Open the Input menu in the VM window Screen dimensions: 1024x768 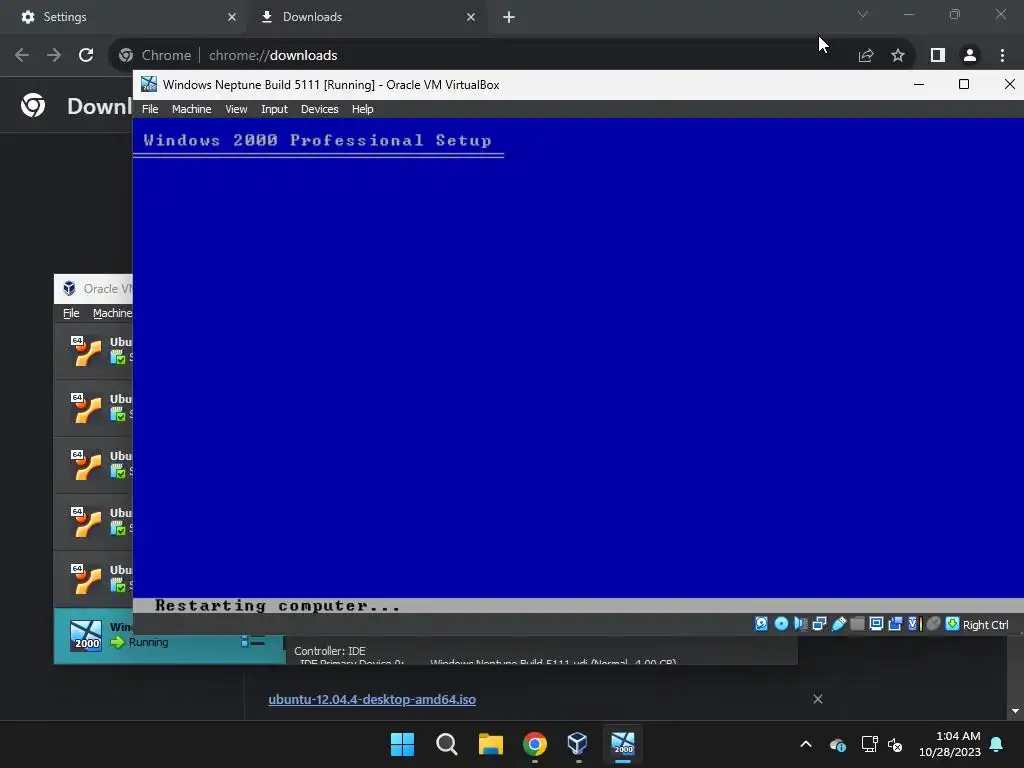pyautogui.click(x=274, y=109)
